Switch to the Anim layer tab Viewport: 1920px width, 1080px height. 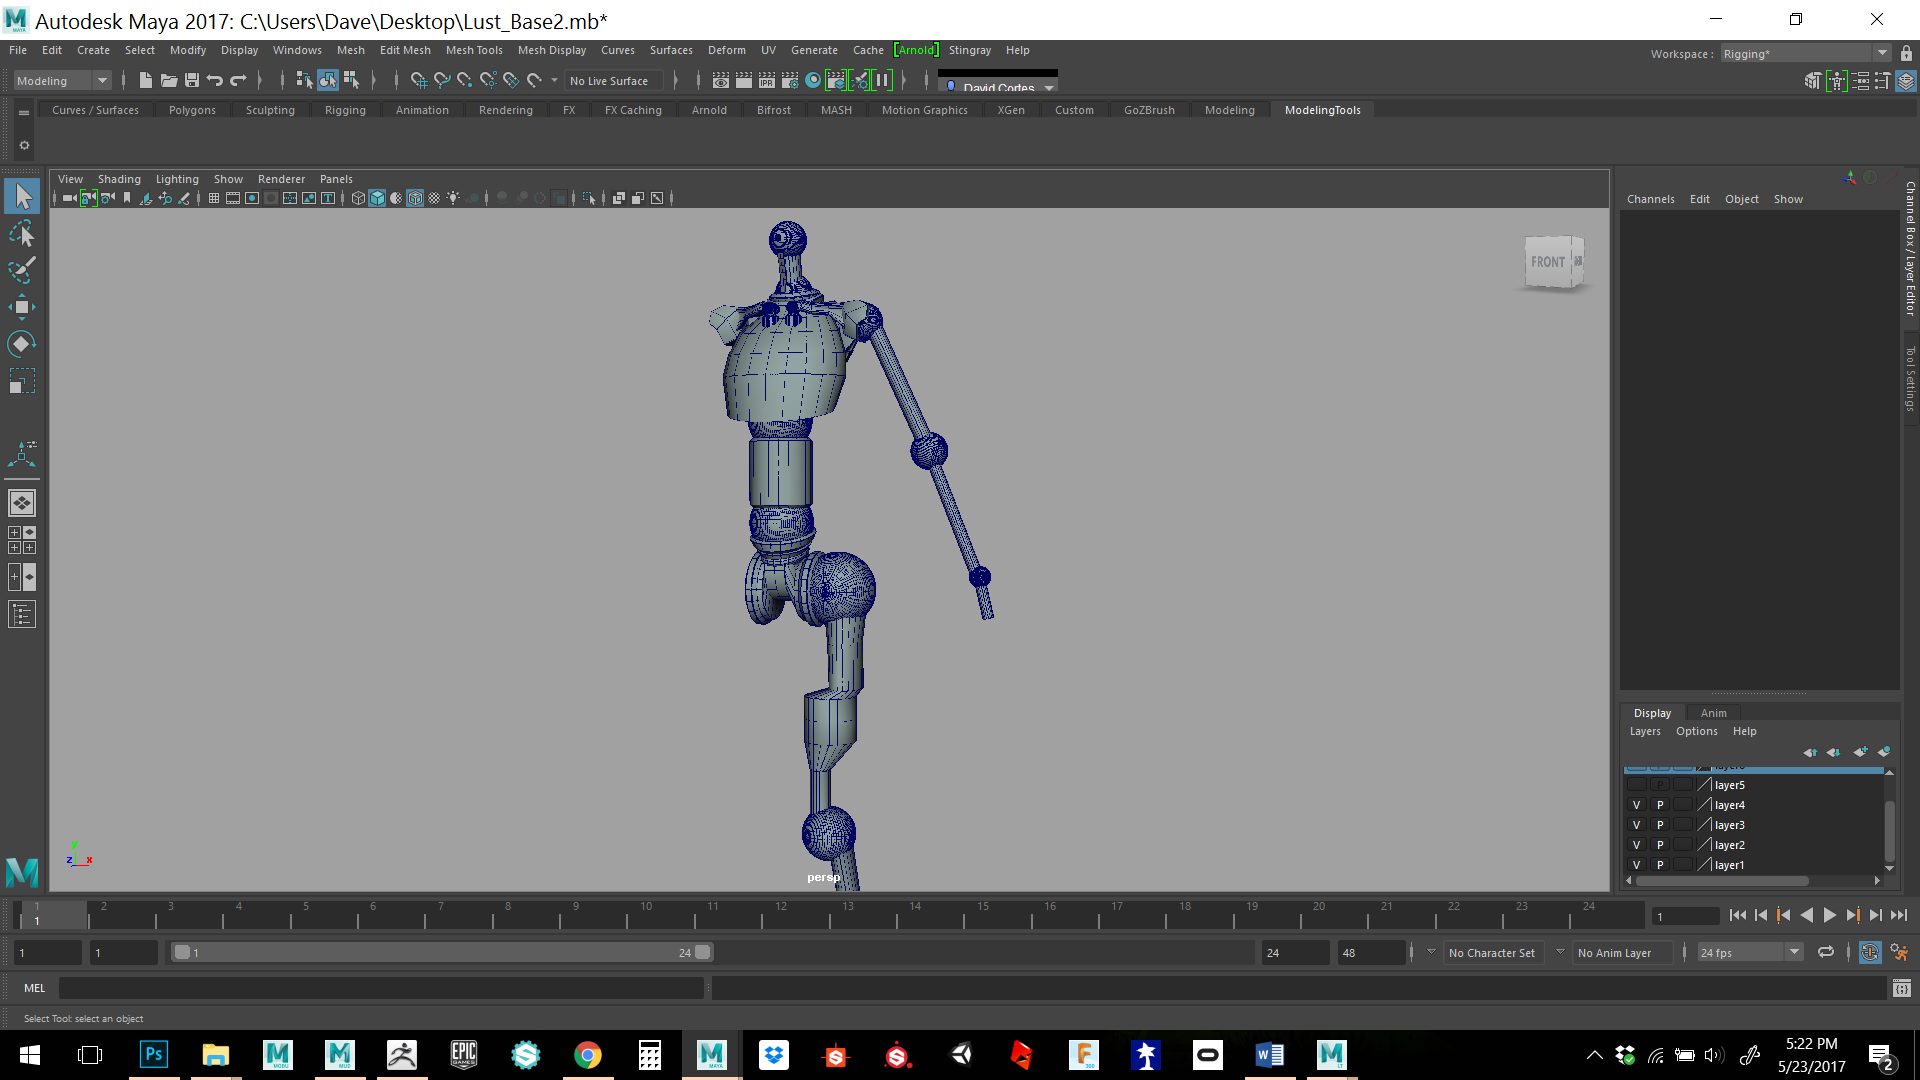1713,713
